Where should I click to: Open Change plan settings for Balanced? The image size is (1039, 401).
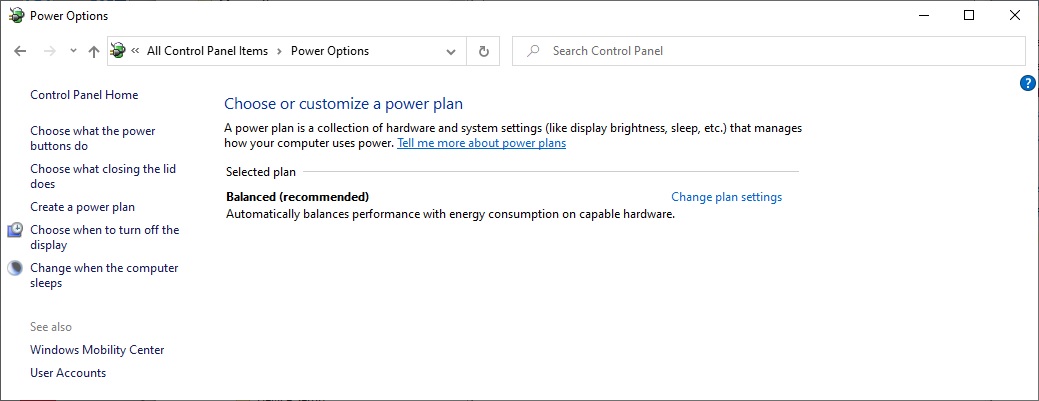click(726, 197)
